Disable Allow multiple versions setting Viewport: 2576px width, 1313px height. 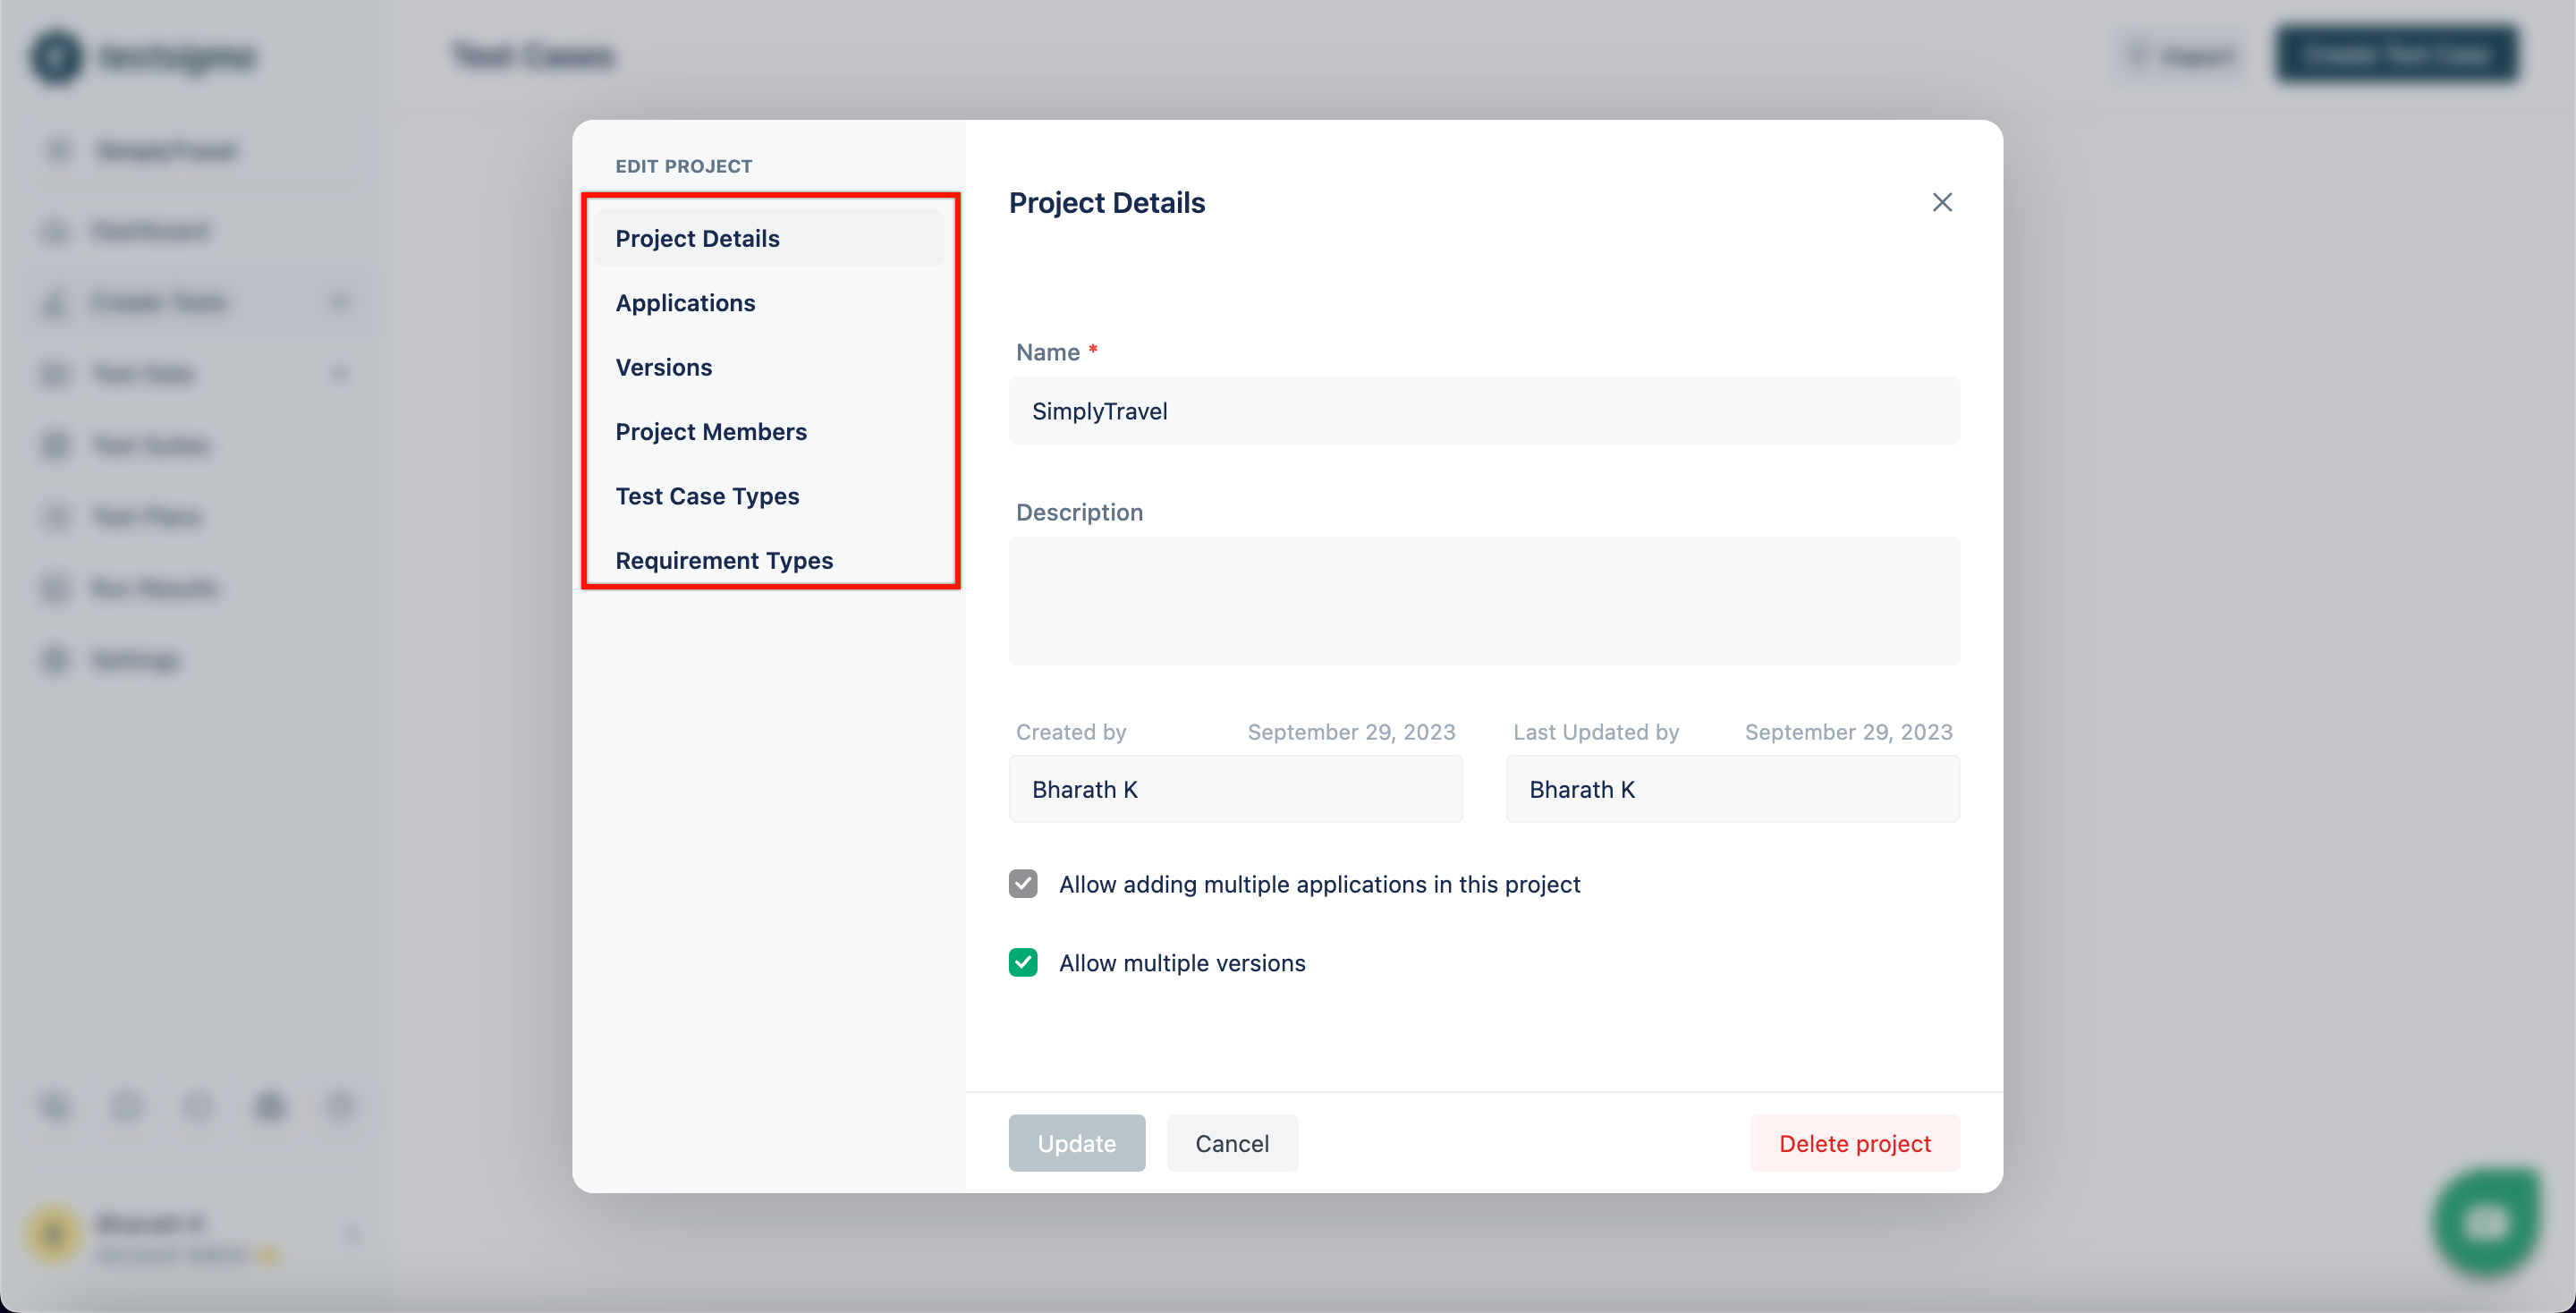(1022, 961)
